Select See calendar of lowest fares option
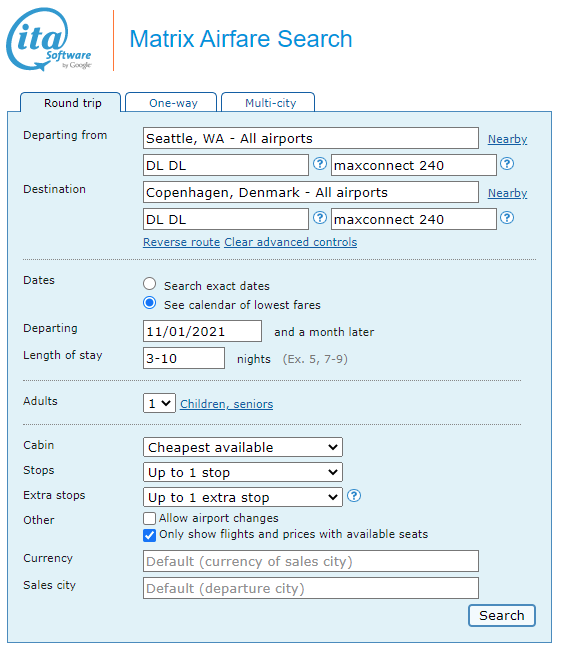The image size is (568, 652). click(x=150, y=303)
